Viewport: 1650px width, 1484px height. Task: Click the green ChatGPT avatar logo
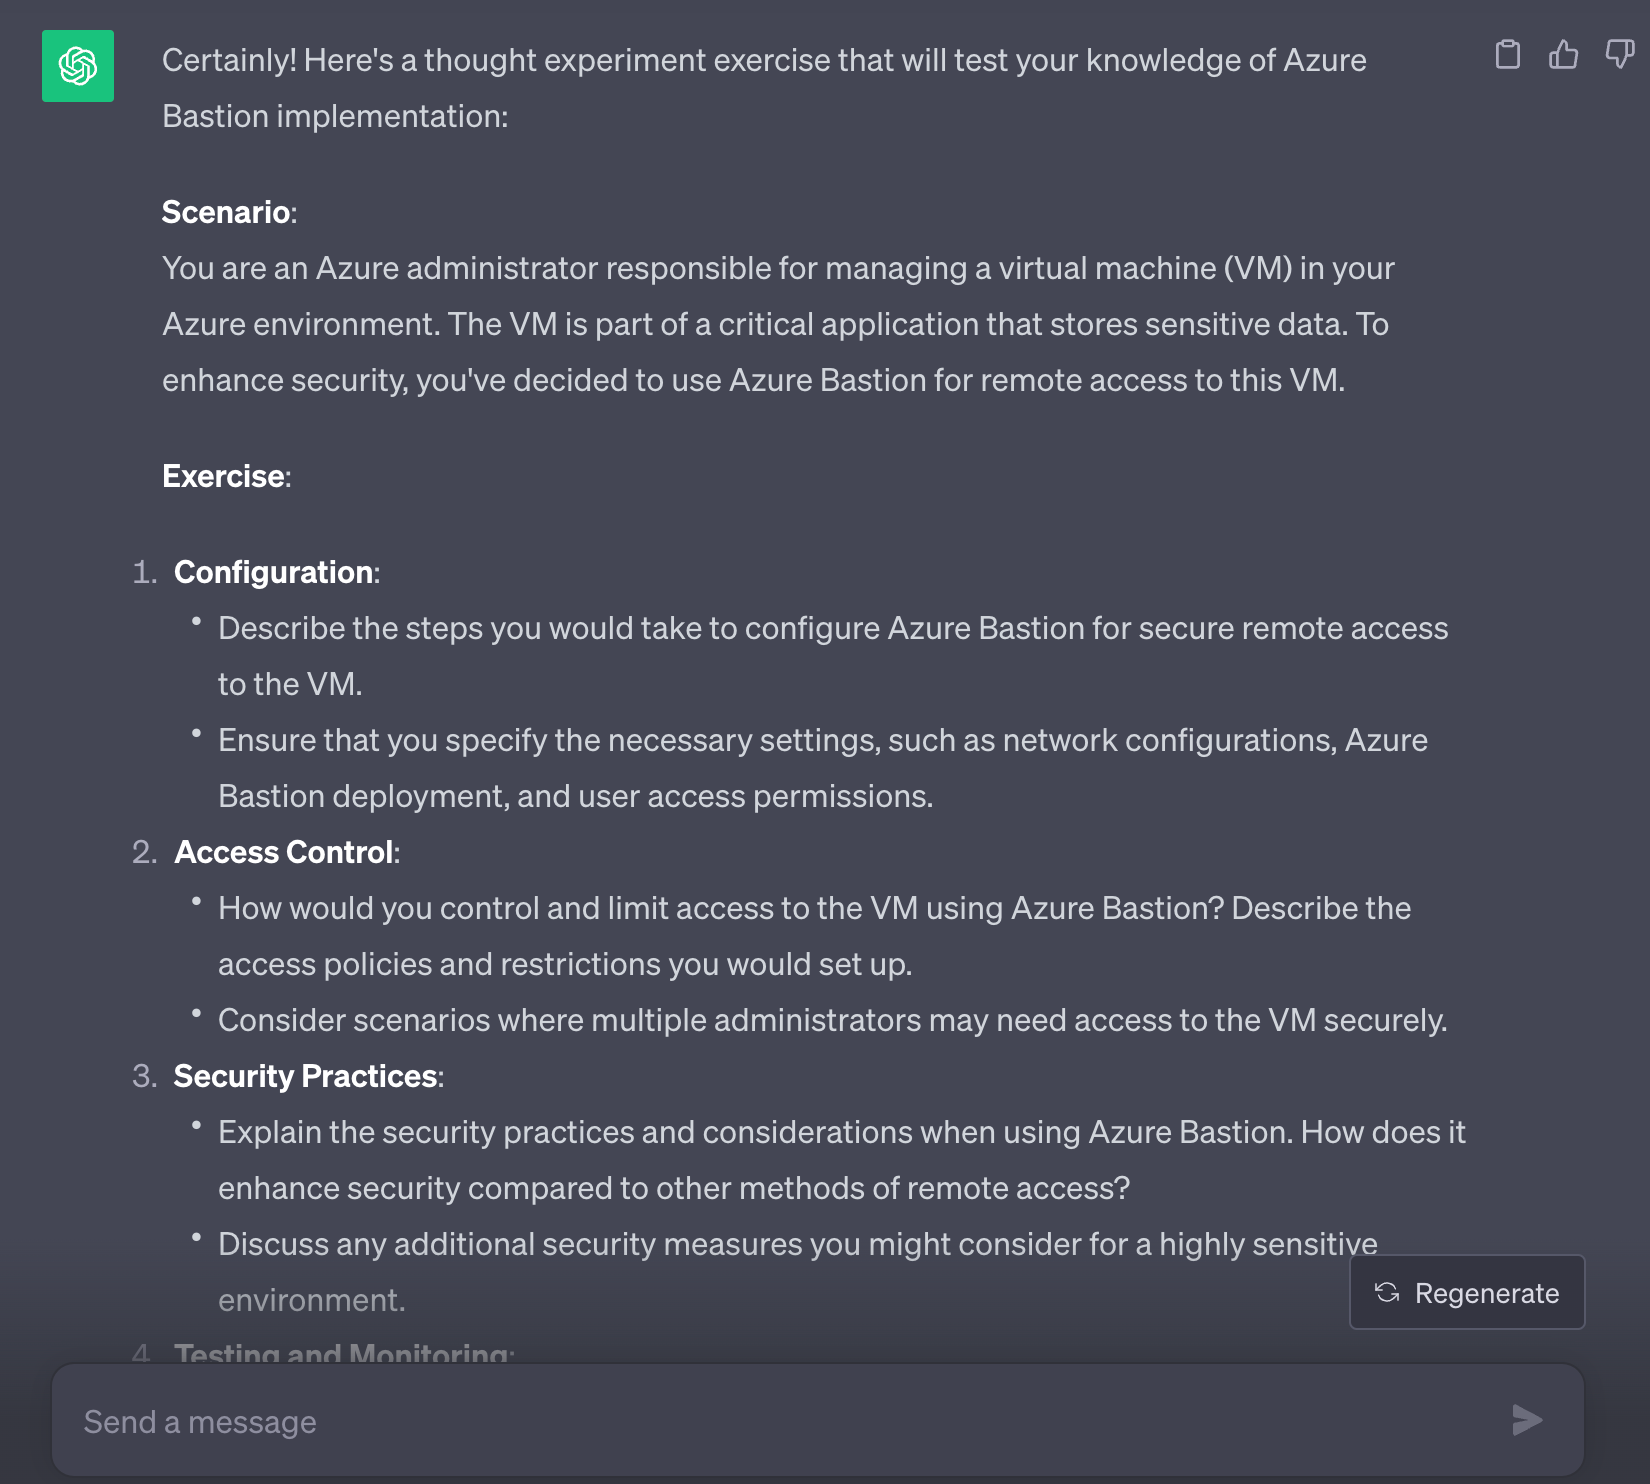click(78, 66)
